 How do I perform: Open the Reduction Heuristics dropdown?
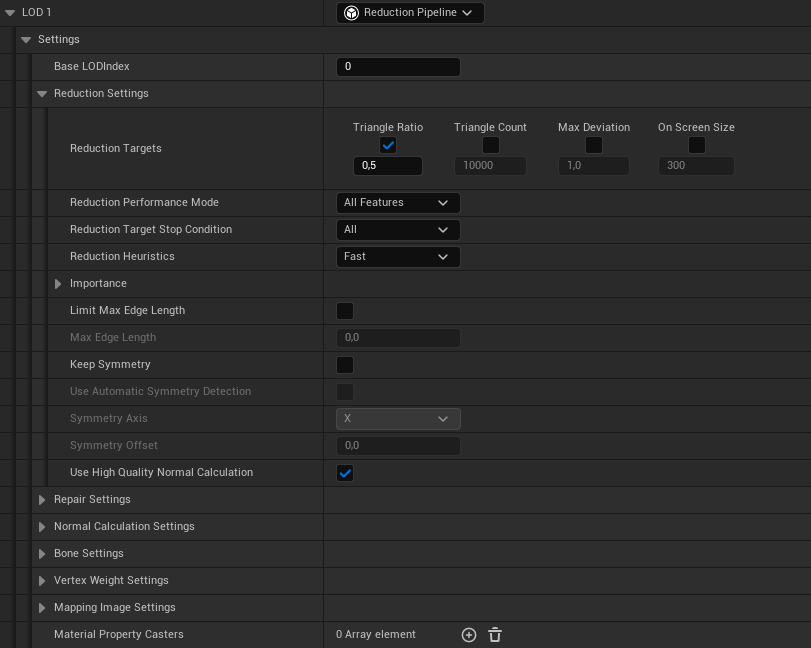pyautogui.click(x=398, y=256)
